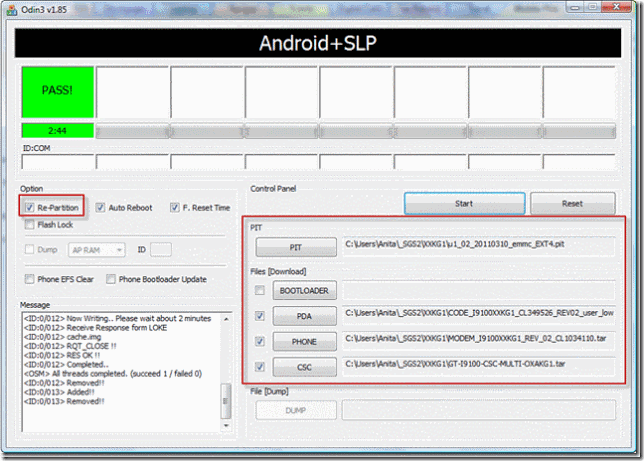Screen dimensions: 644x461
Task: Click the first ID:COM port box
Action: click(58, 162)
